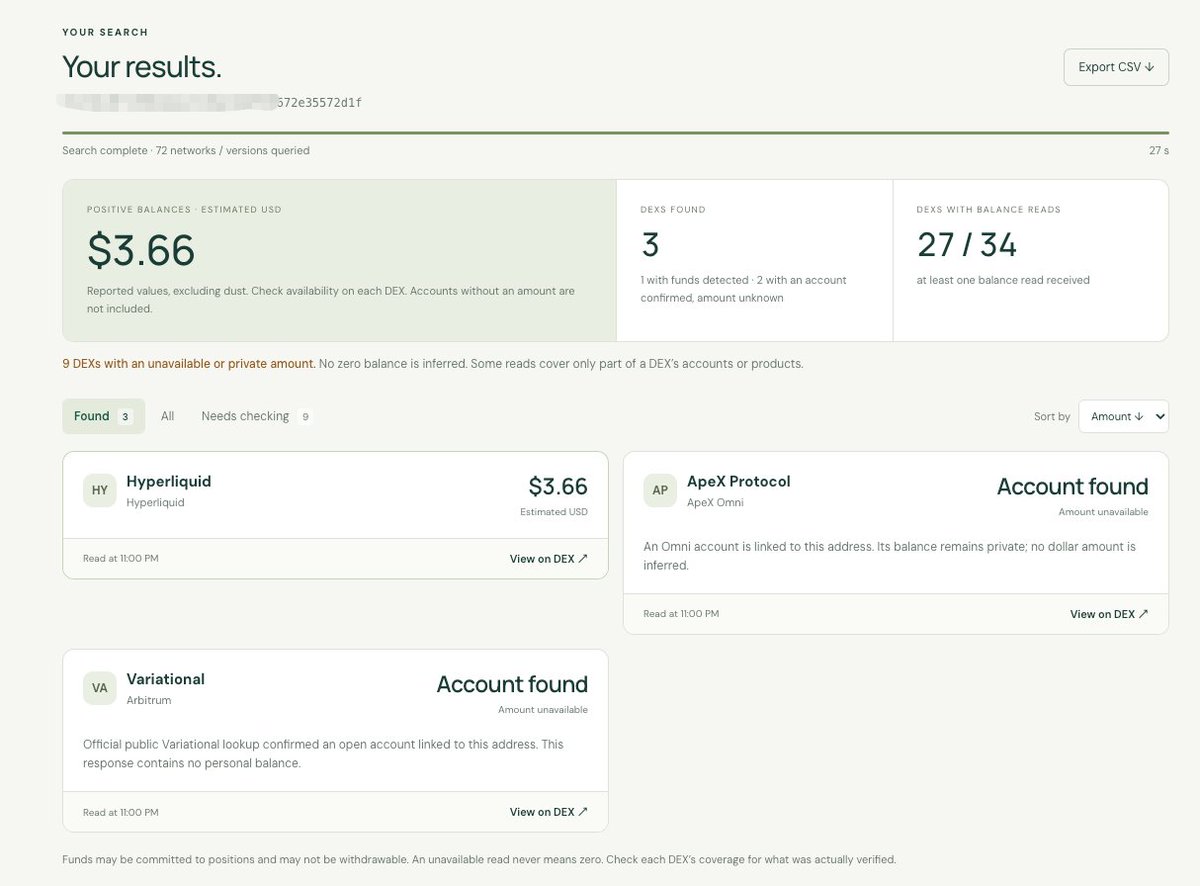Click the AP ApeX Protocol avatar icon
Screen dimensions: 1200x886
(660, 490)
